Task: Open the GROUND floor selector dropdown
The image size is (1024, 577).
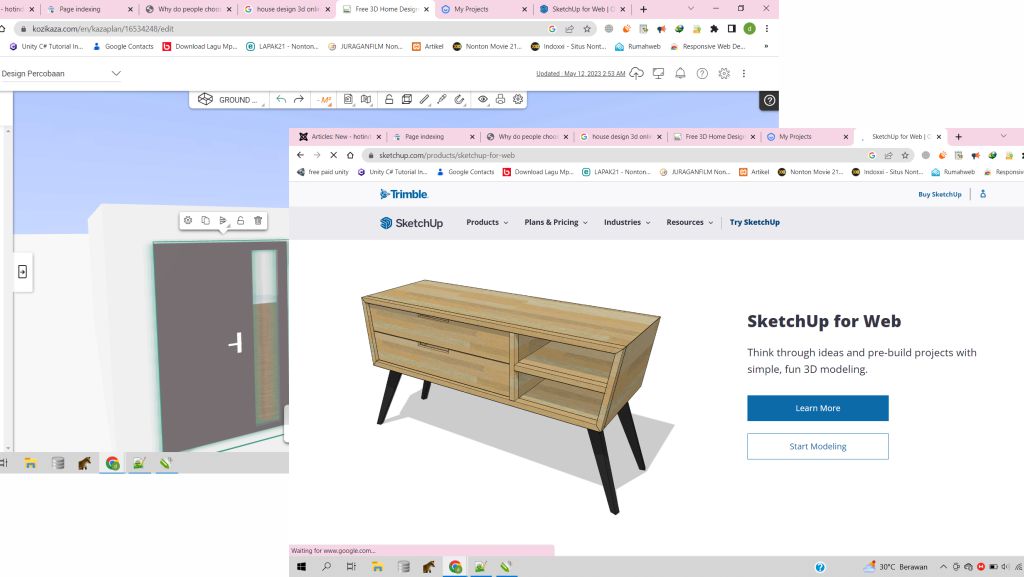Action: (238, 99)
